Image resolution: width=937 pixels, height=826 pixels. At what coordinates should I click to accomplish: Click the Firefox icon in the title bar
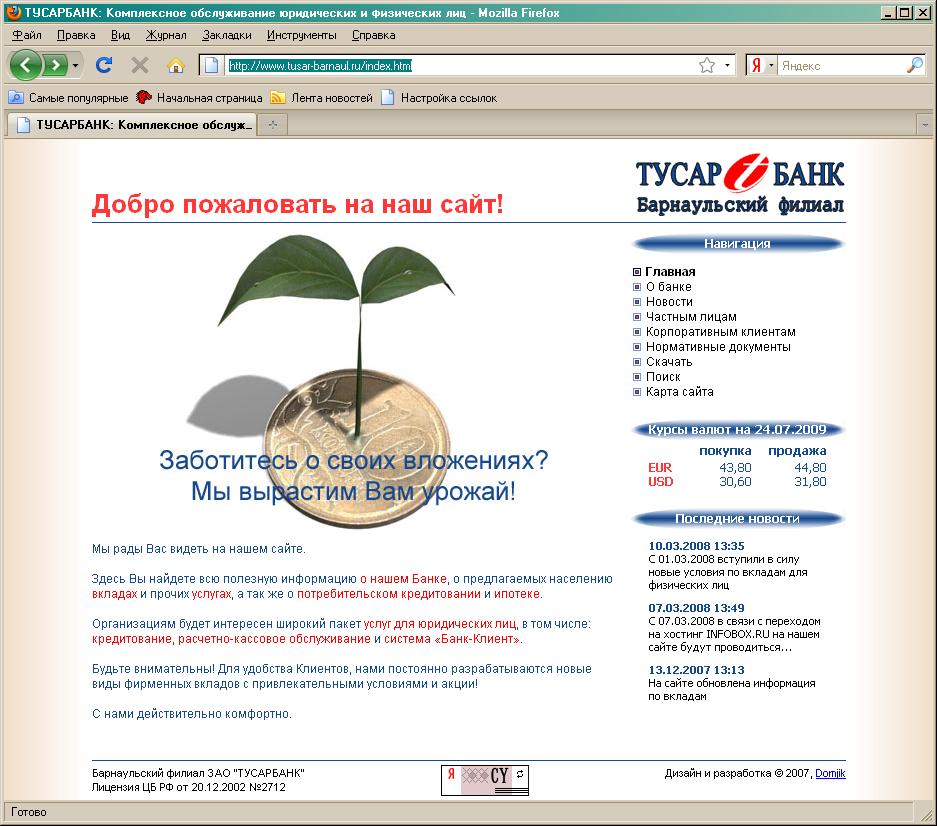(13, 13)
